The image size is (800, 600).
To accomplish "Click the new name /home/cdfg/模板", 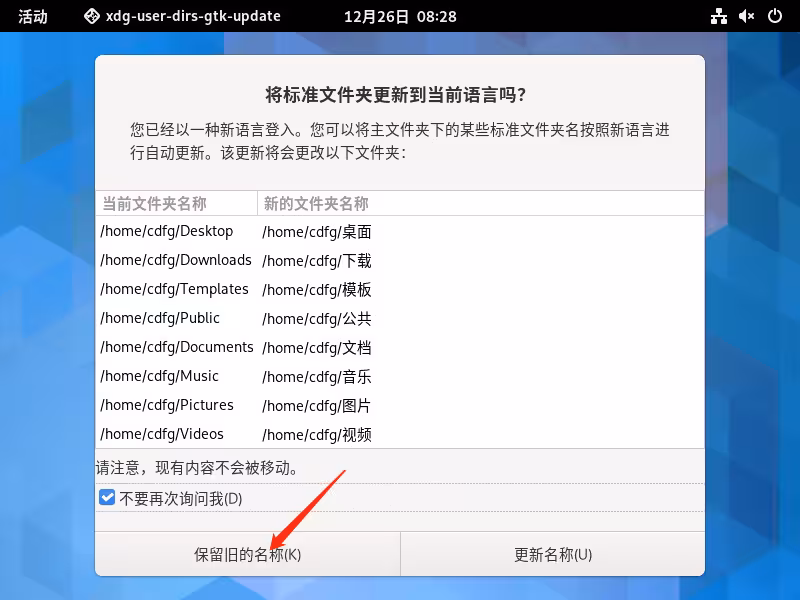I will coord(317,290).
